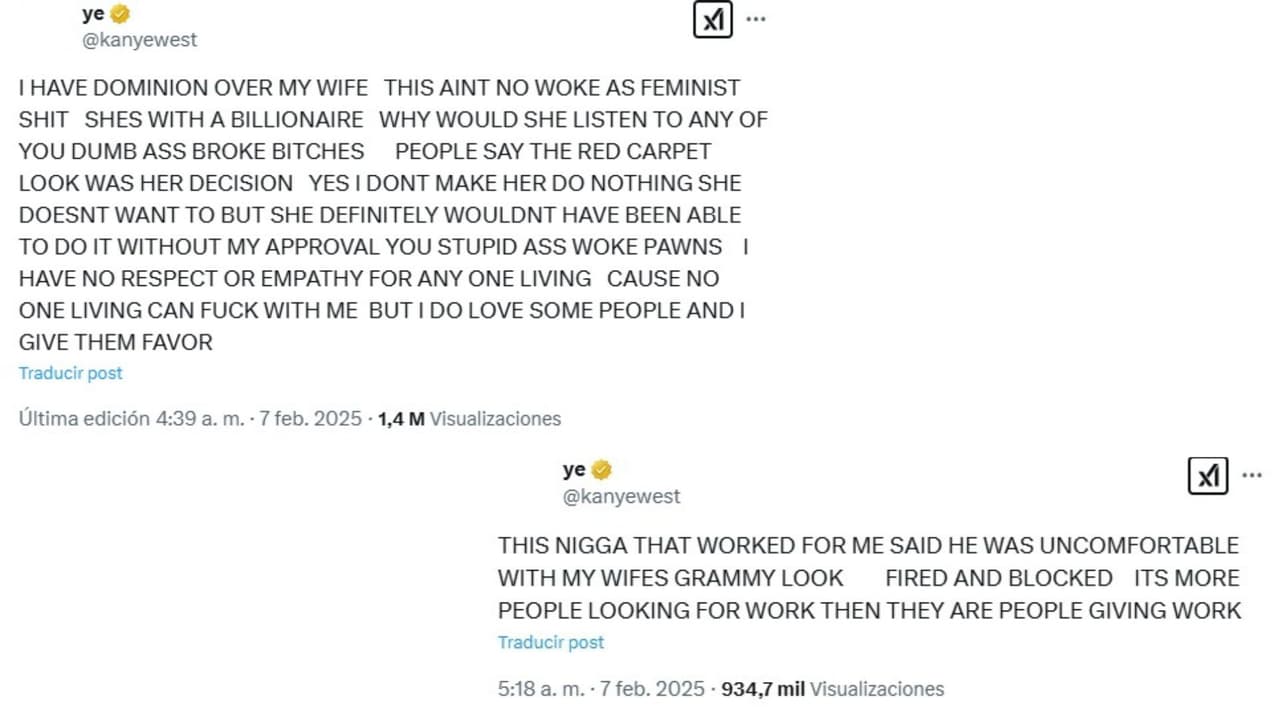The image size is (1280, 720).
Task: Open edit history via 'Última edición' label
Action: (x=84, y=419)
